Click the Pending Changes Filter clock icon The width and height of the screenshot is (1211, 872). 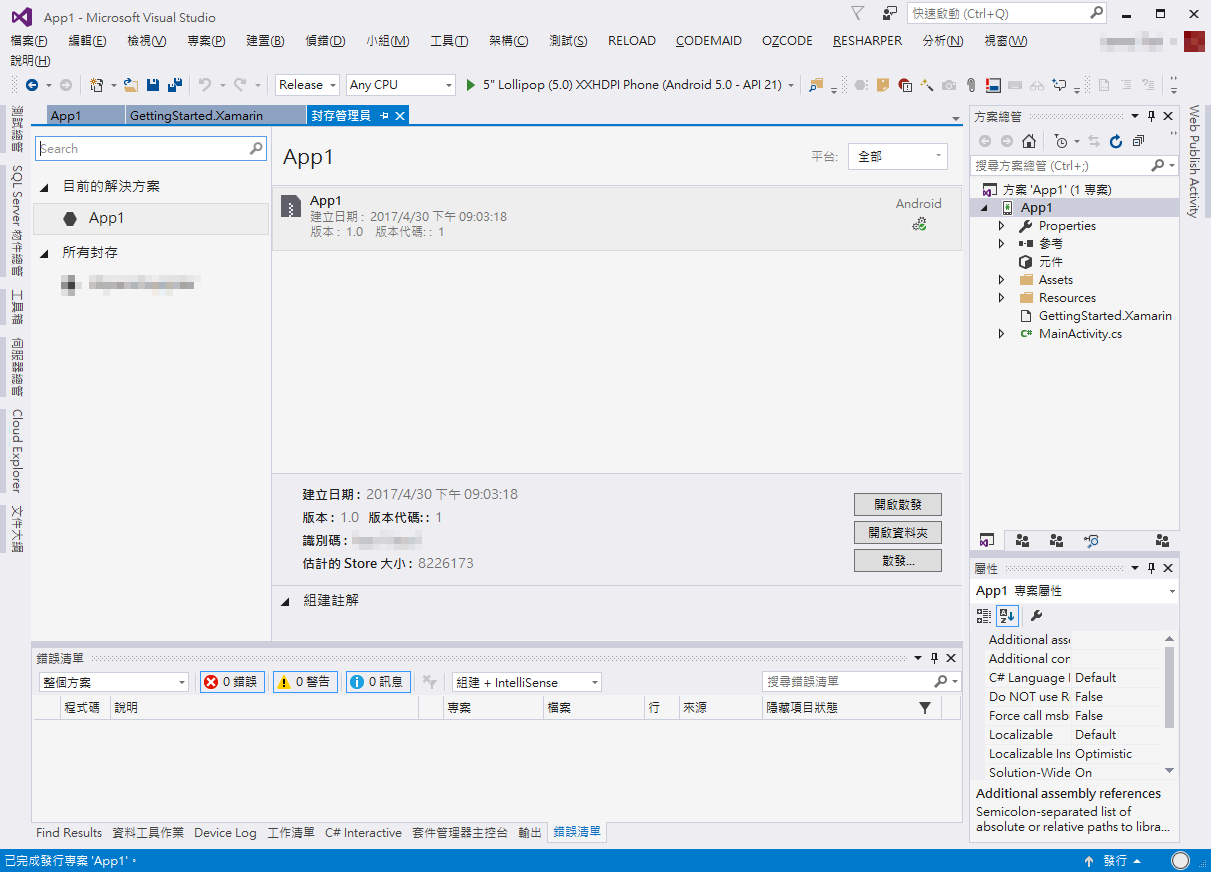1060,142
